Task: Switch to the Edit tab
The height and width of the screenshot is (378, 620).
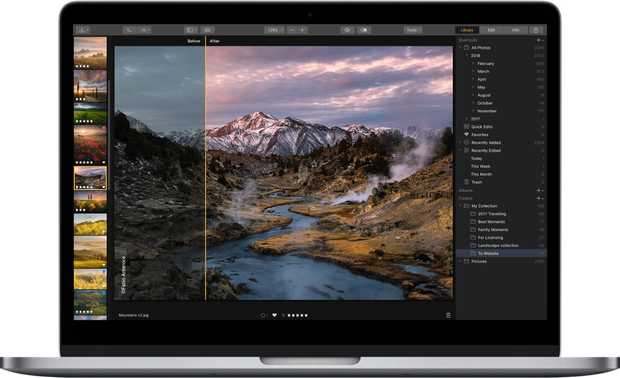Action: coord(491,30)
